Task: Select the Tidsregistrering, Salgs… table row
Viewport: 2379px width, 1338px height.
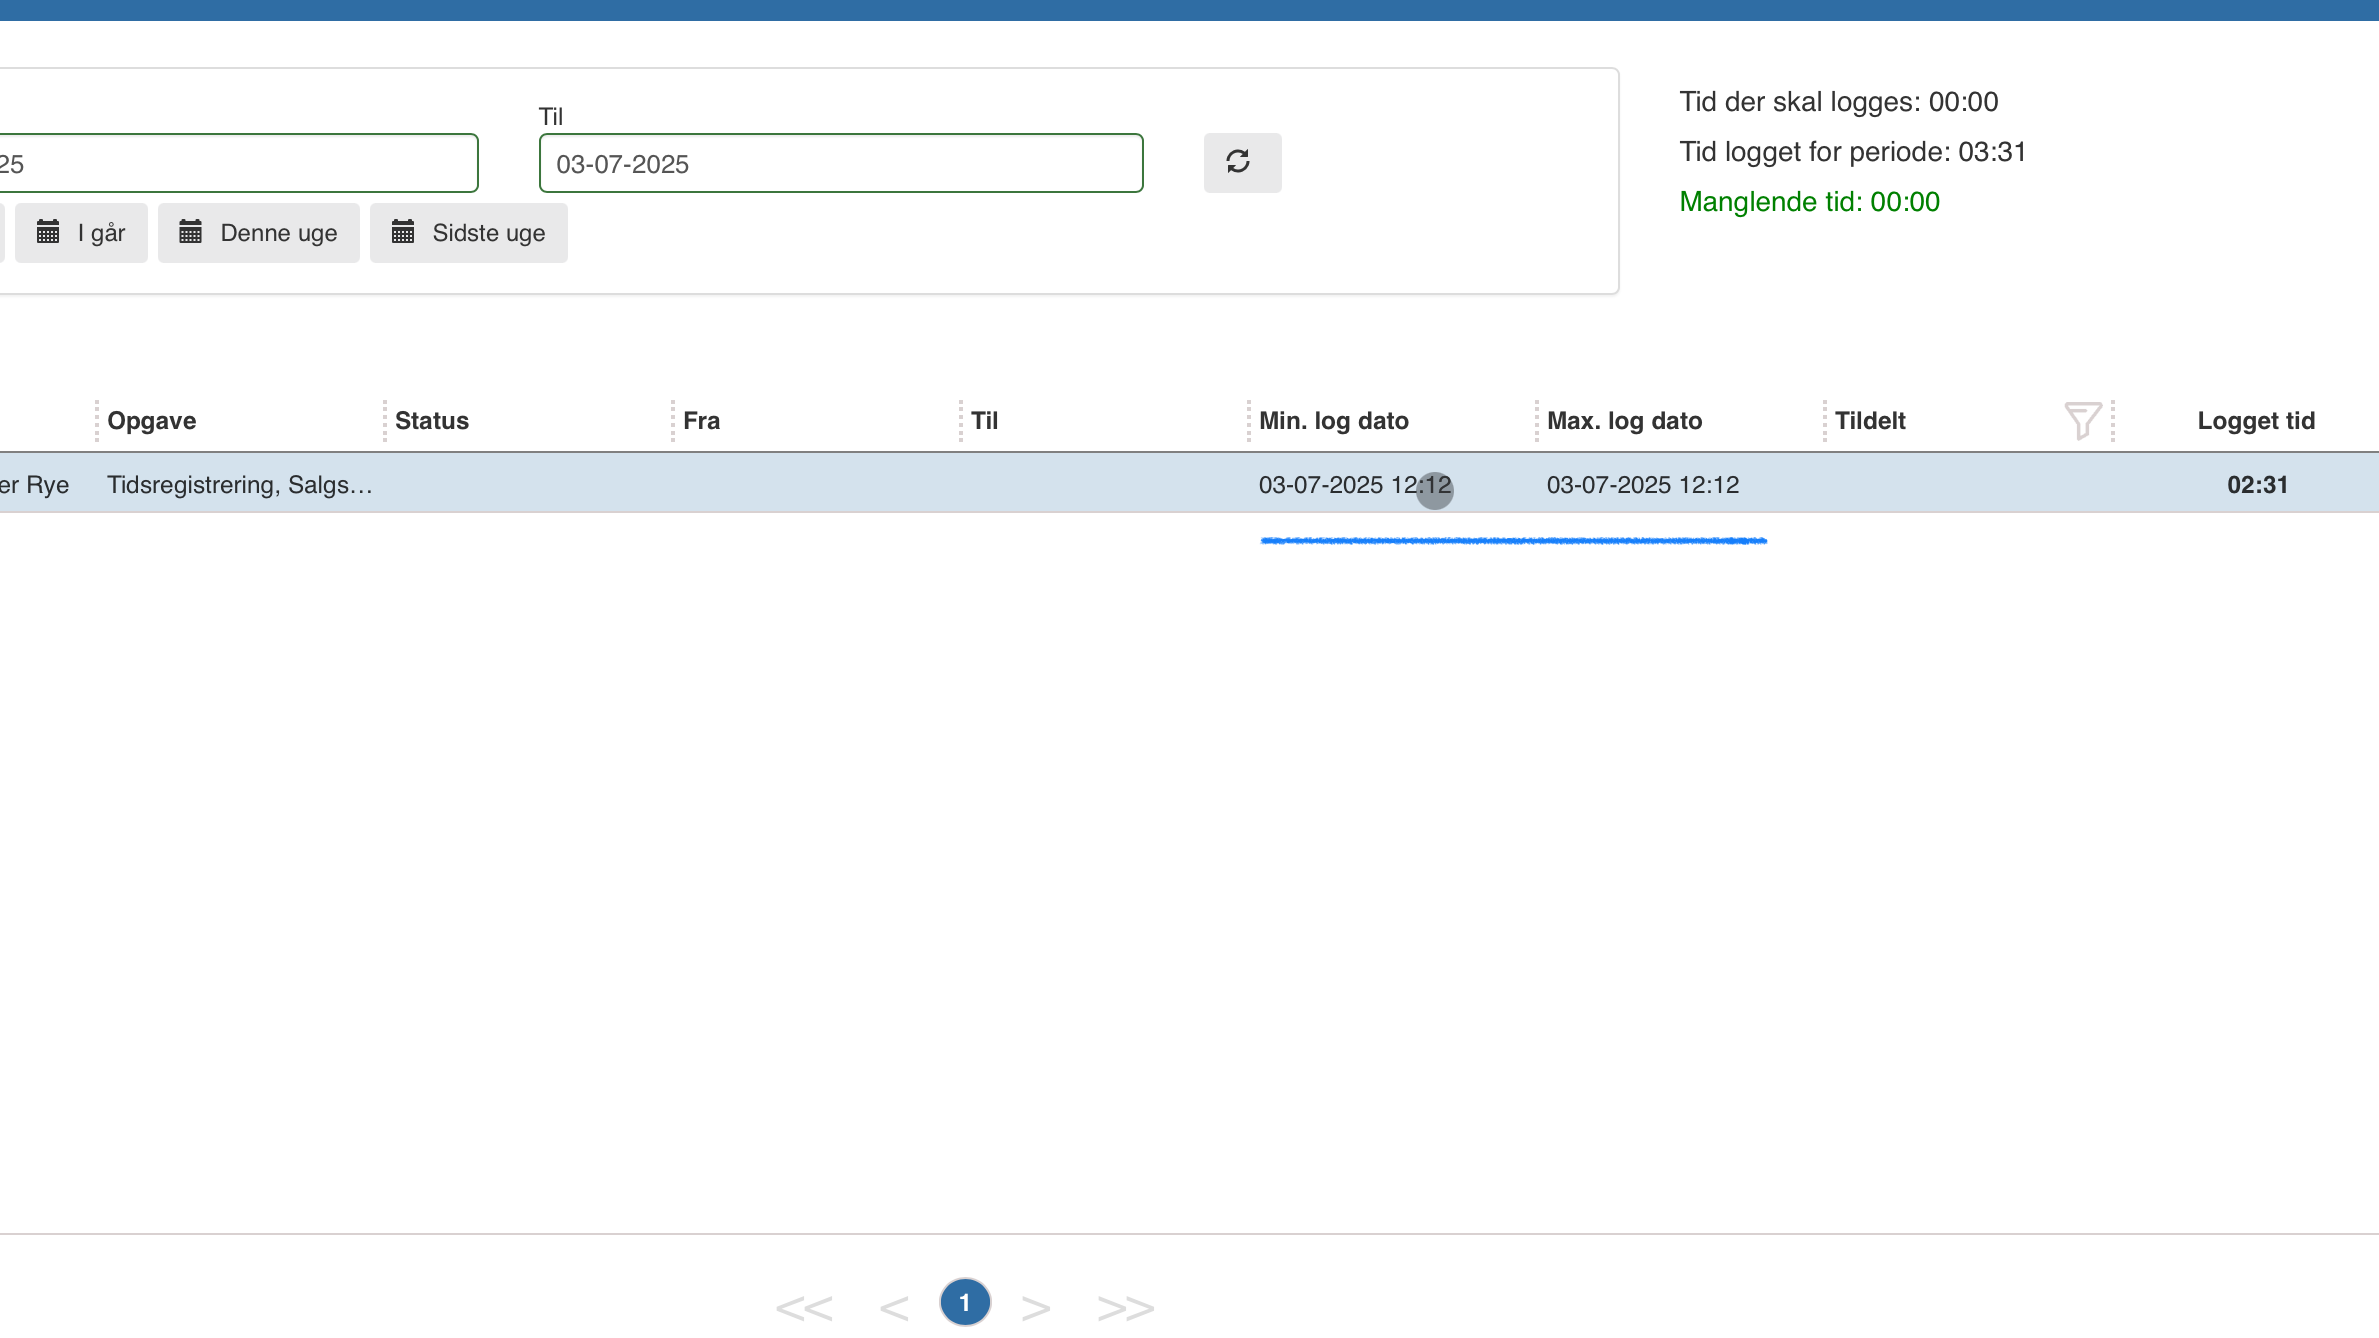Action: click(x=240, y=485)
